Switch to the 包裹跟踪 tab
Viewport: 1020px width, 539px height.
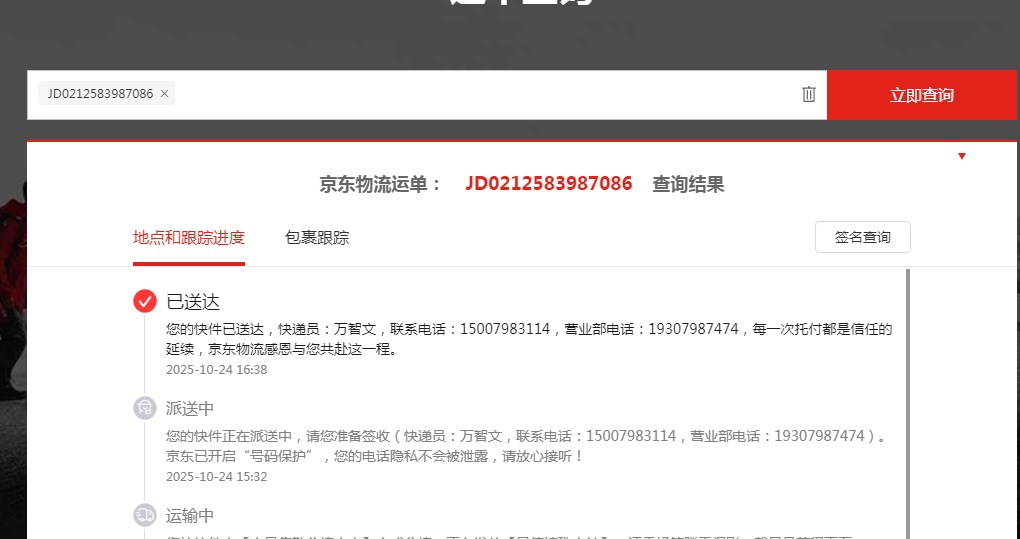(x=317, y=237)
